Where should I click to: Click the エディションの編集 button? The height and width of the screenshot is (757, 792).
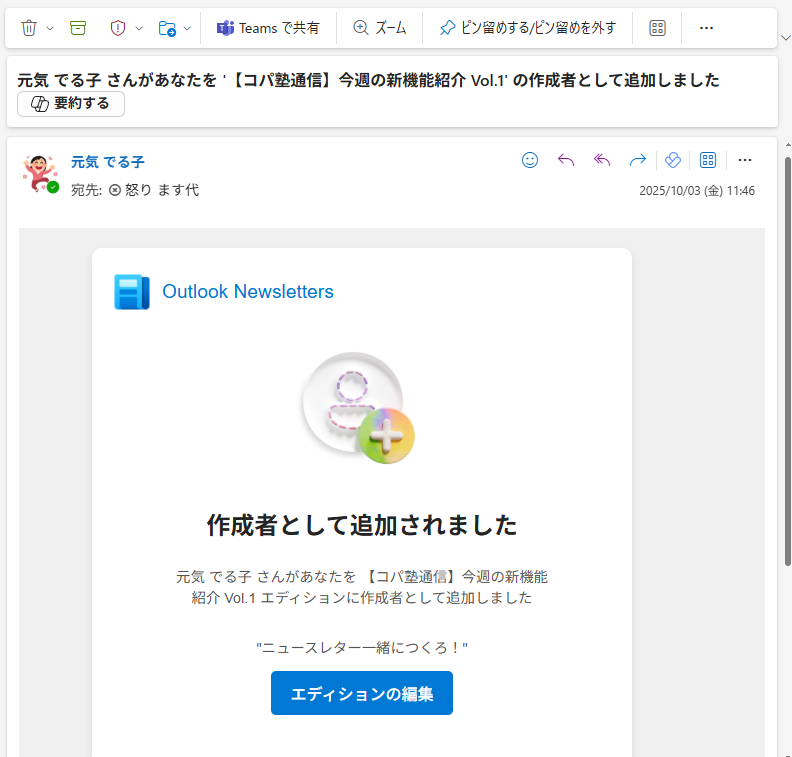[361, 693]
